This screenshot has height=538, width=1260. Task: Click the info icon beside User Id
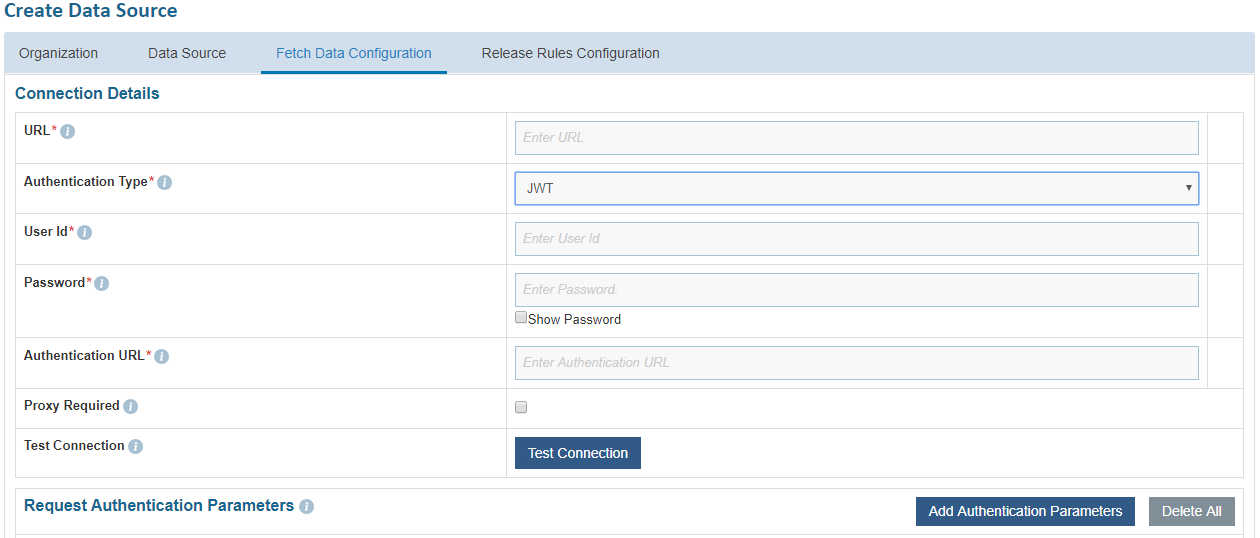coord(85,233)
